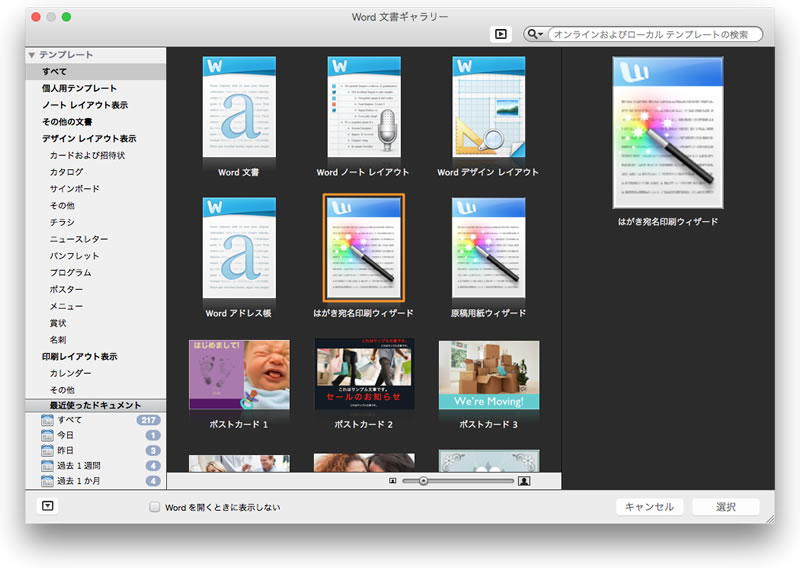
Task: Click calendar icon next to 昨日
Action: click(x=47, y=451)
